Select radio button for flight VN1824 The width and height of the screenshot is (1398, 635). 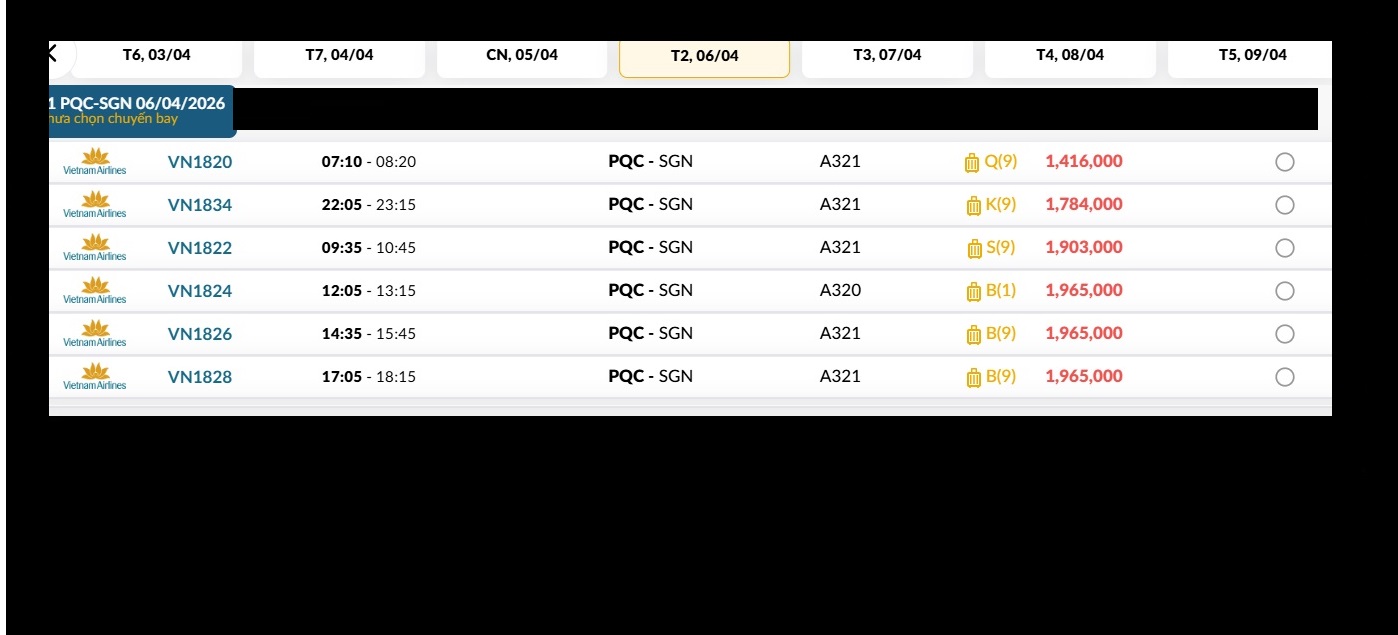[x=1285, y=291]
